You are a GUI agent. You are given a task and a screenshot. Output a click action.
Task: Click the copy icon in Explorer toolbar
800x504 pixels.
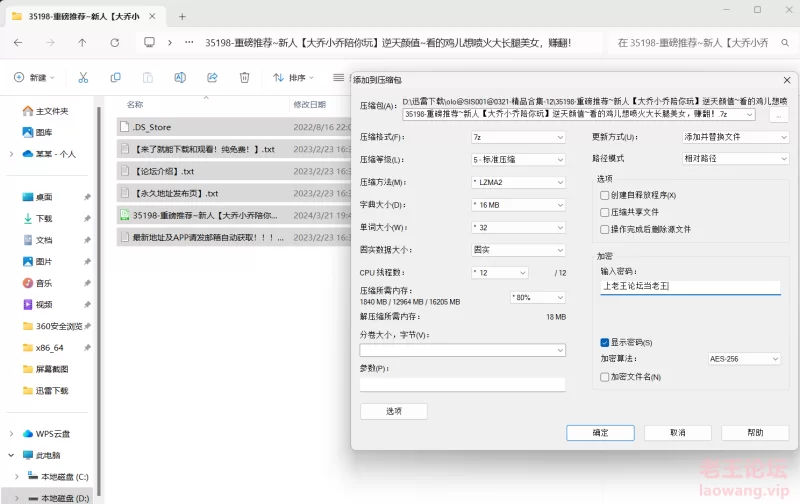[116, 77]
